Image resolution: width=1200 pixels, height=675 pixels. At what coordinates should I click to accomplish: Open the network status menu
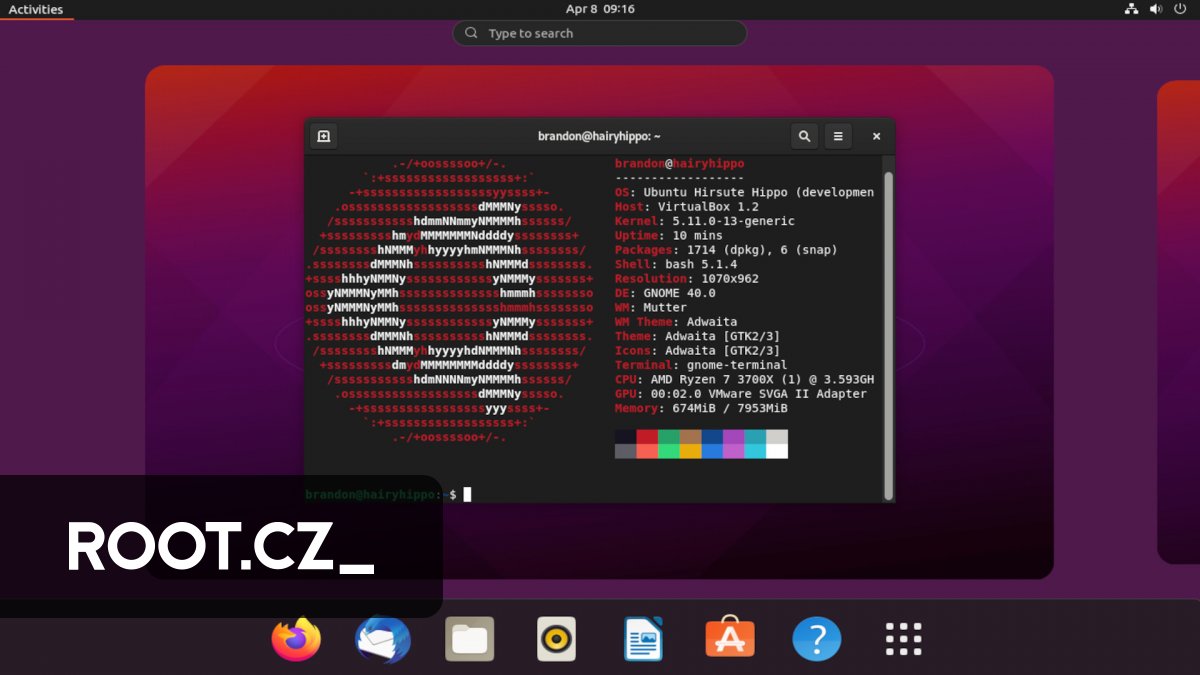(1132, 9)
